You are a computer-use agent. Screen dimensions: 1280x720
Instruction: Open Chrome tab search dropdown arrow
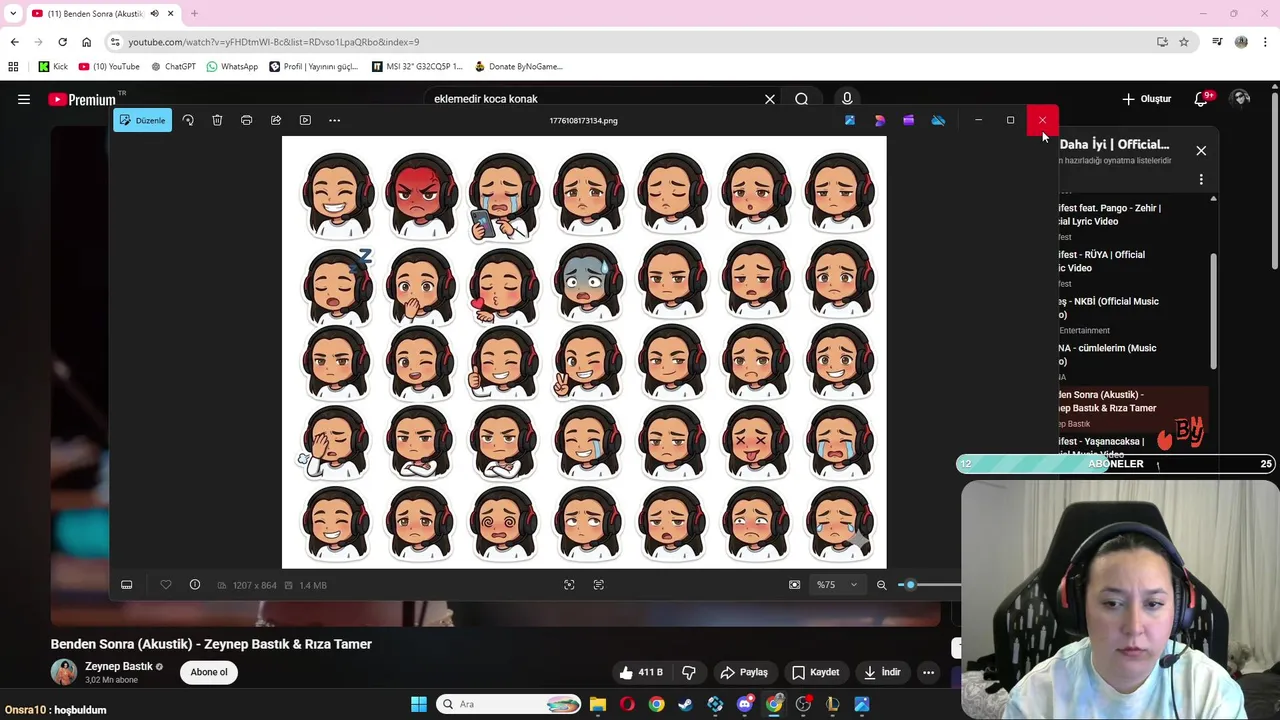point(12,14)
